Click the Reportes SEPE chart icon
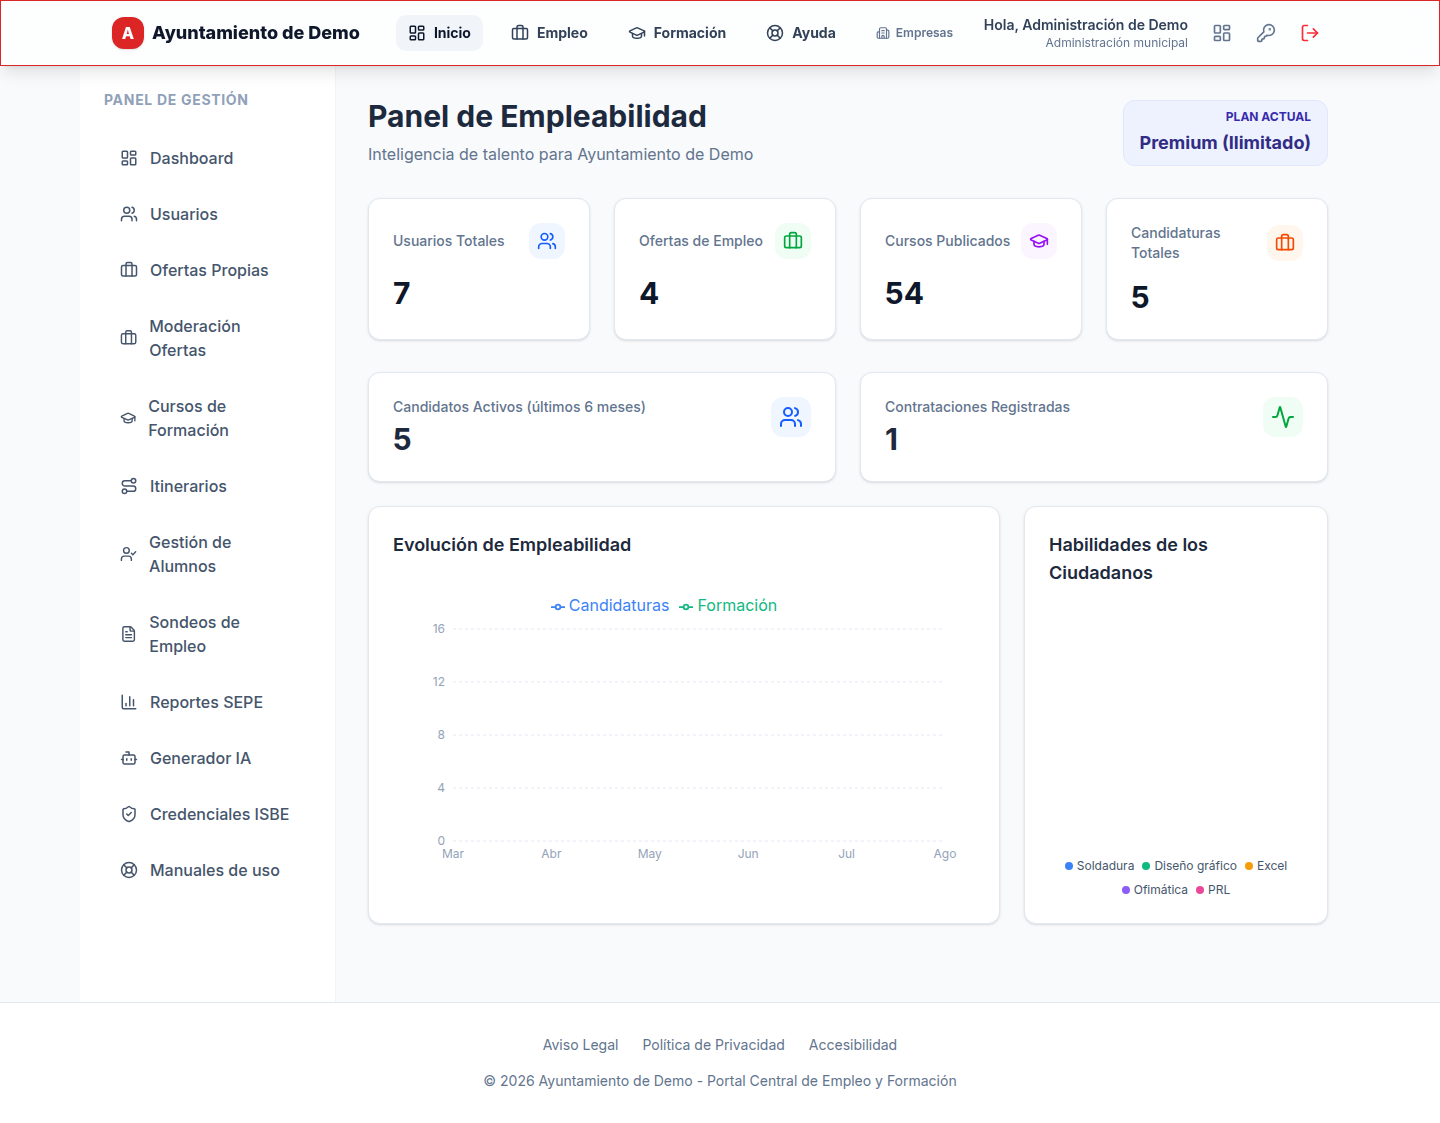Screen dimensions: 1440x1123 (x=129, y=702)
